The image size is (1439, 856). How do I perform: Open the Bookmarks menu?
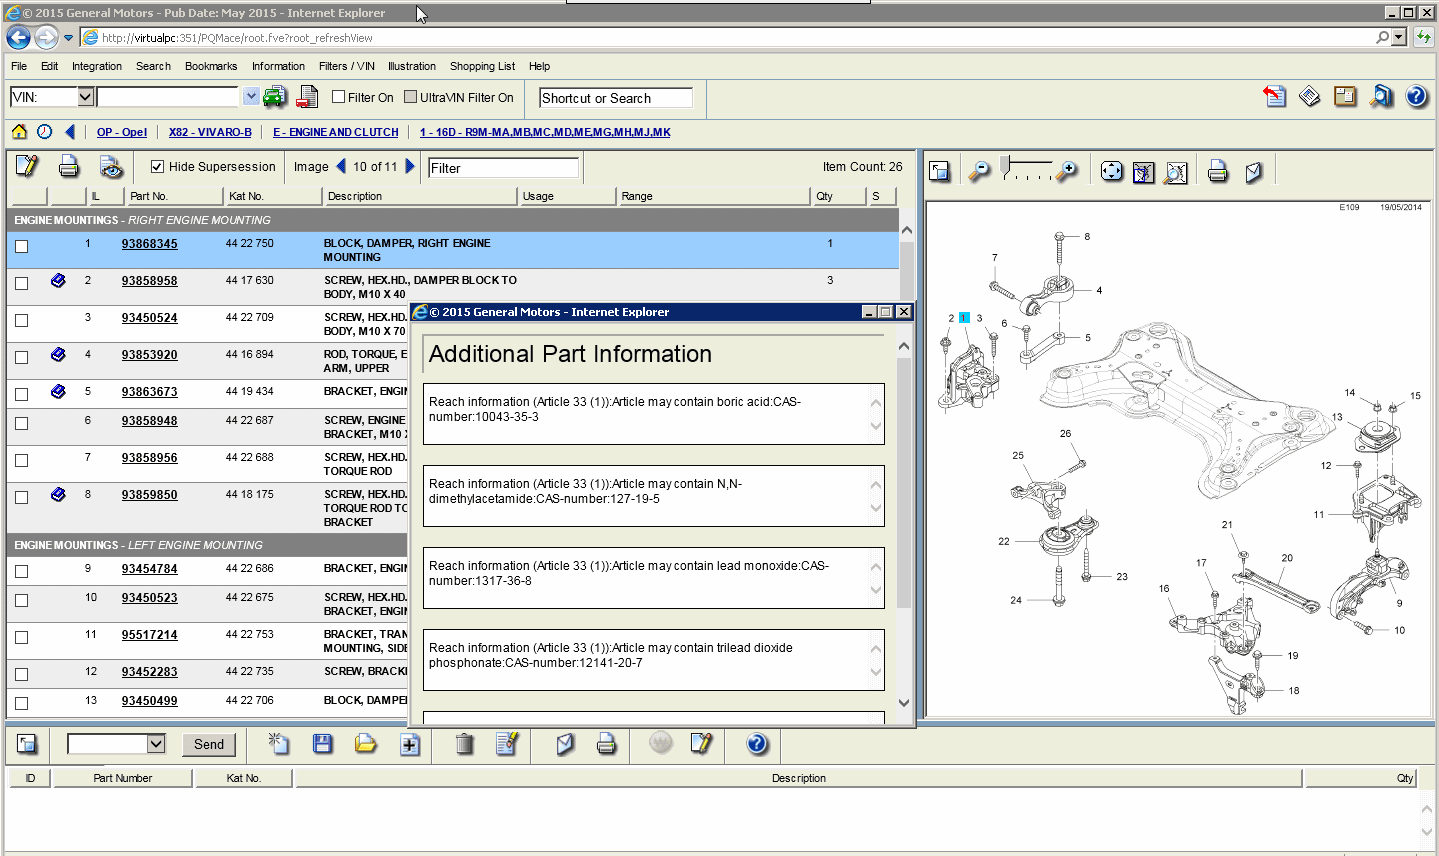point(211,66)
